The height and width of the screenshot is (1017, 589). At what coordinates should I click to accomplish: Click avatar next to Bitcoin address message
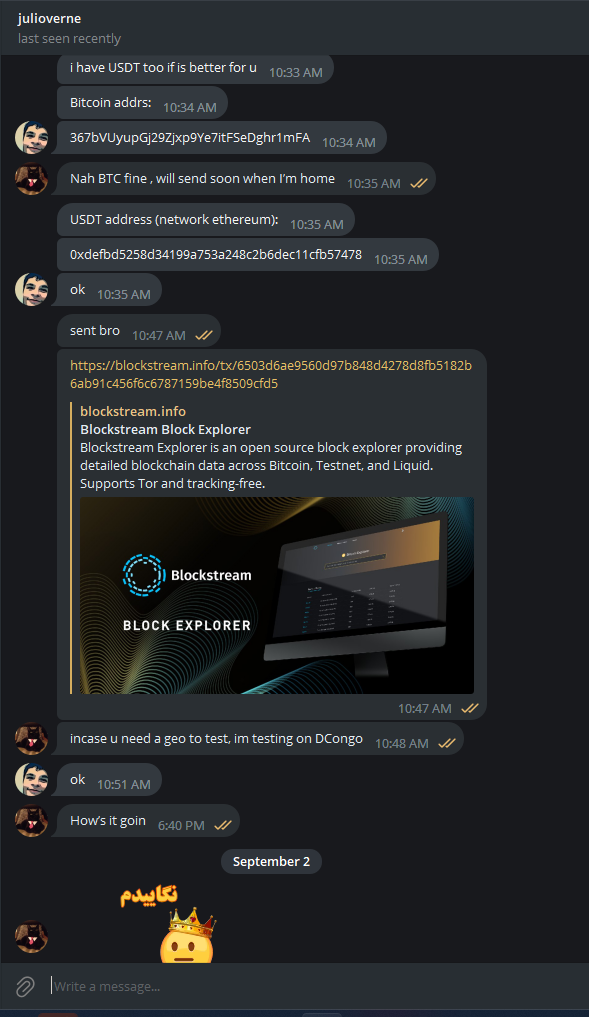tap(32, 138)
